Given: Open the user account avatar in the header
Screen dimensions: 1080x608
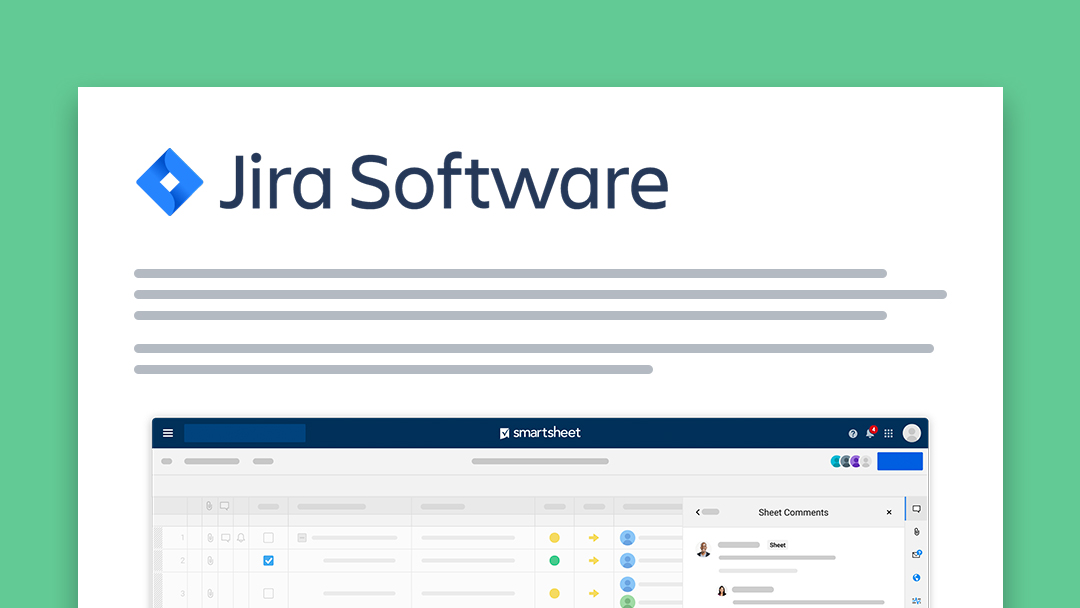Looking at the screenshot, I should click(911, 433).
